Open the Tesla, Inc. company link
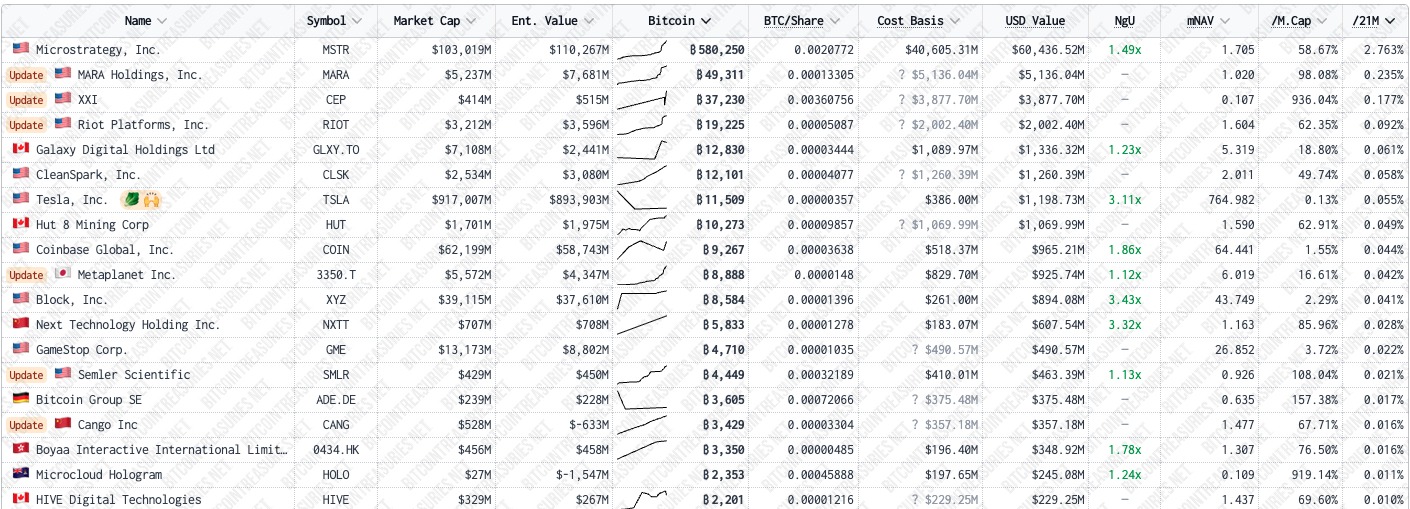Screen dimensions: 1410x509 72,199
